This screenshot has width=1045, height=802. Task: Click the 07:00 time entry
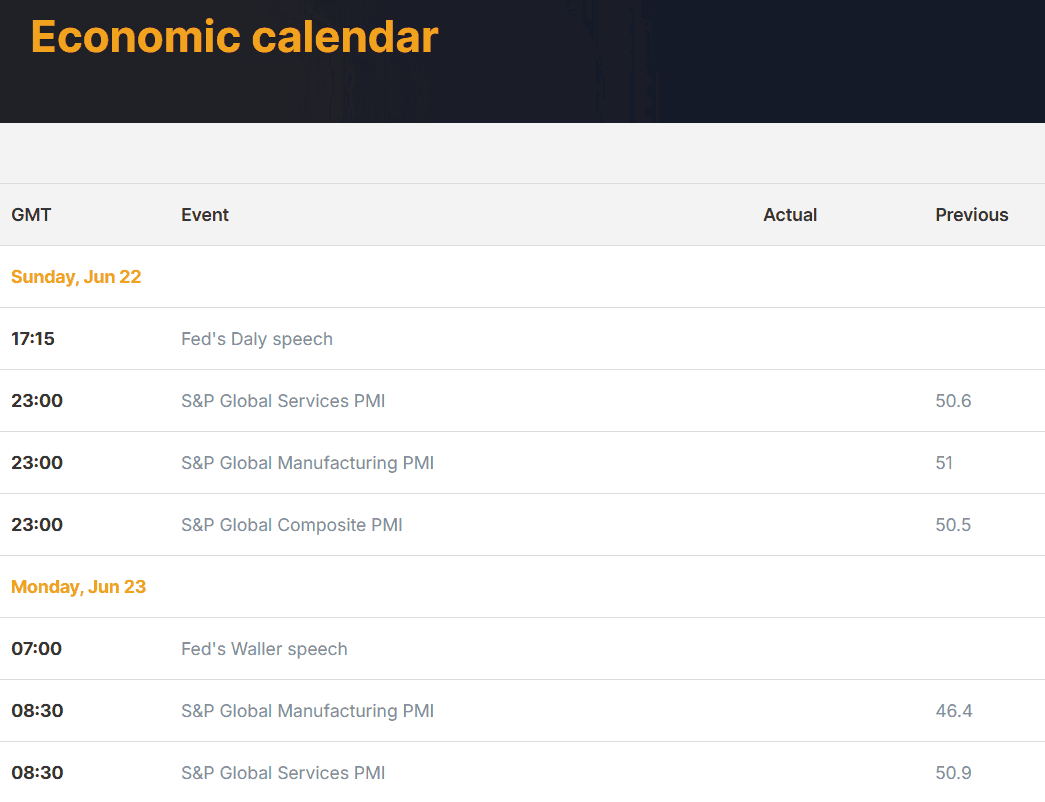tap(36, 649)
